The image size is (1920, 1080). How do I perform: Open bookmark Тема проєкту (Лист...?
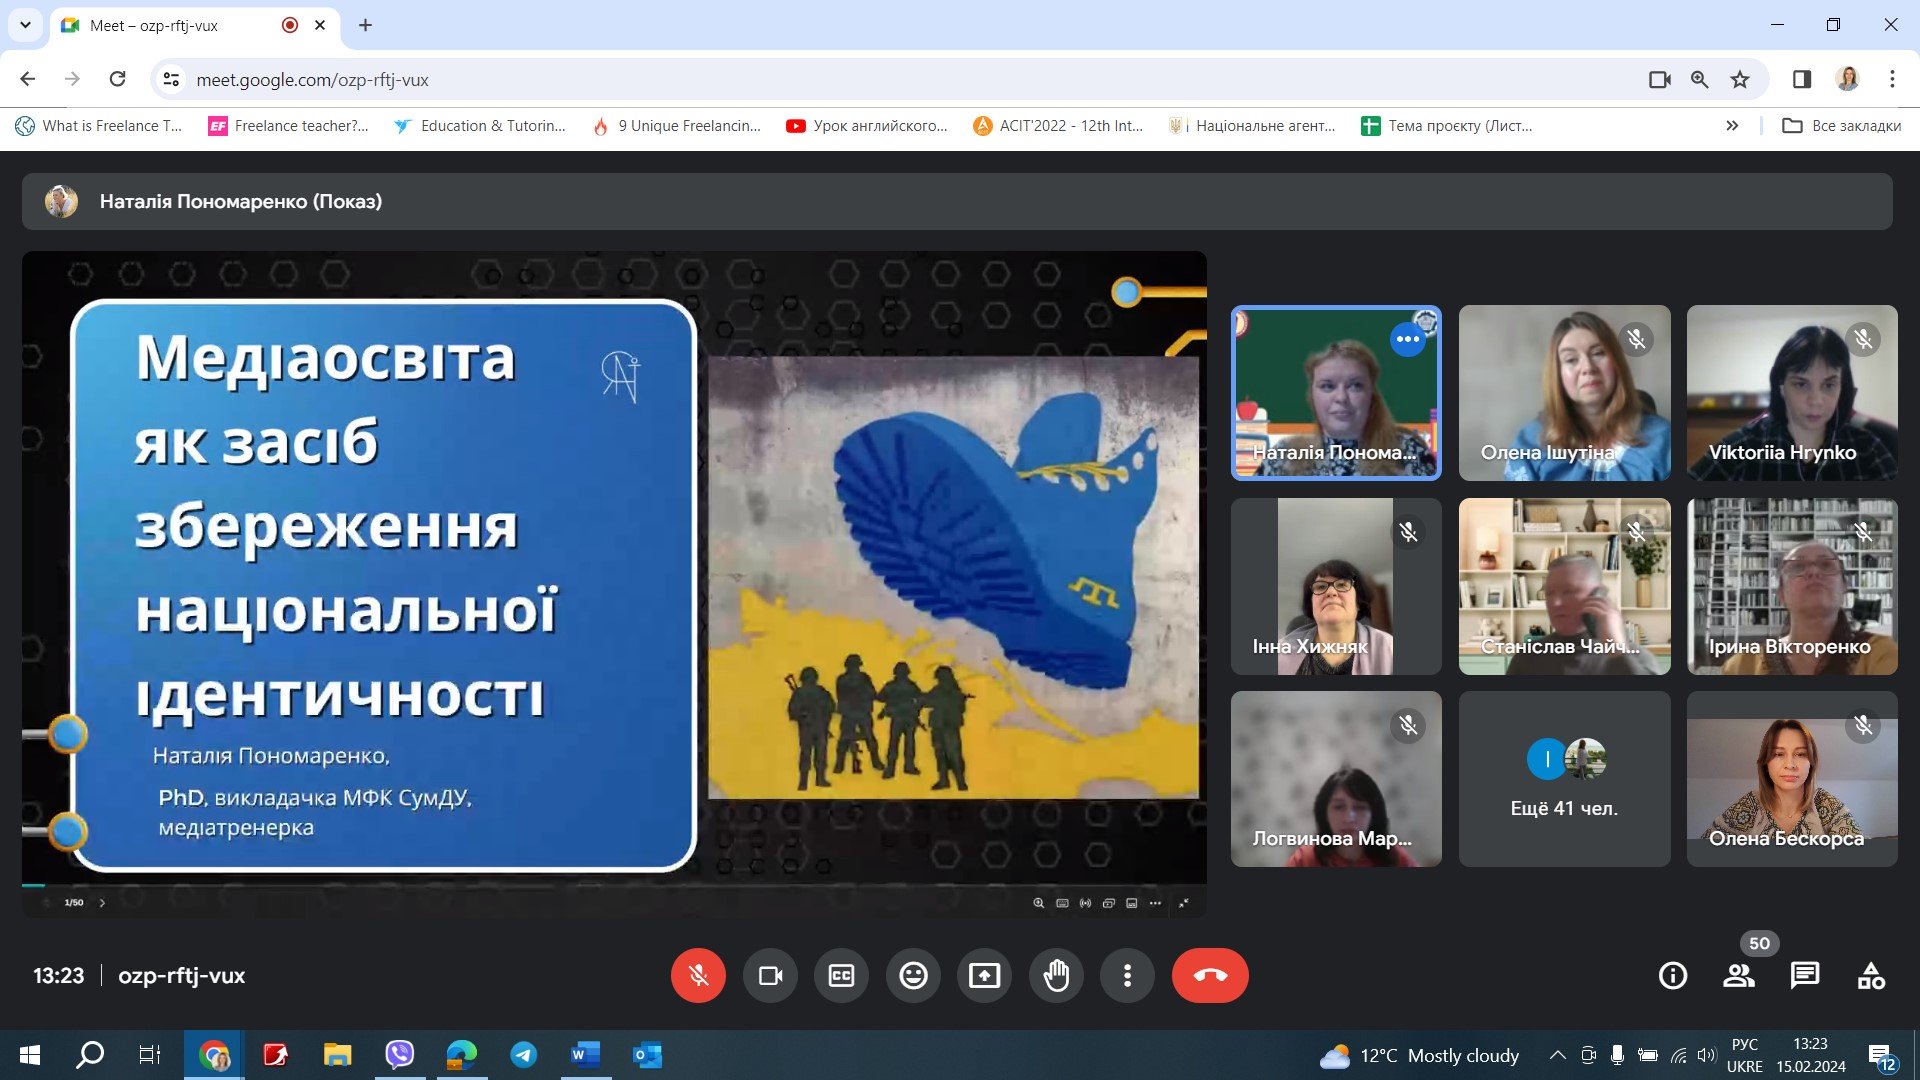1447,126
